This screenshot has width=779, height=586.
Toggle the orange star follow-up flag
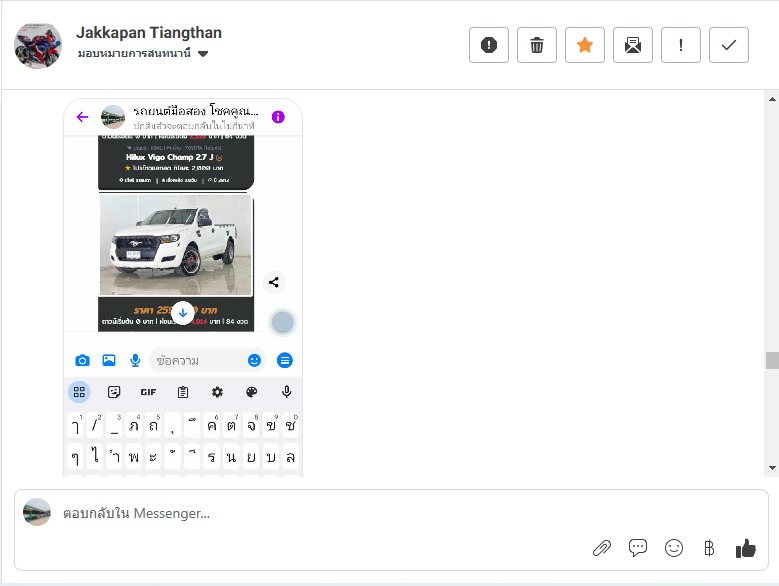tap(585, 45)
